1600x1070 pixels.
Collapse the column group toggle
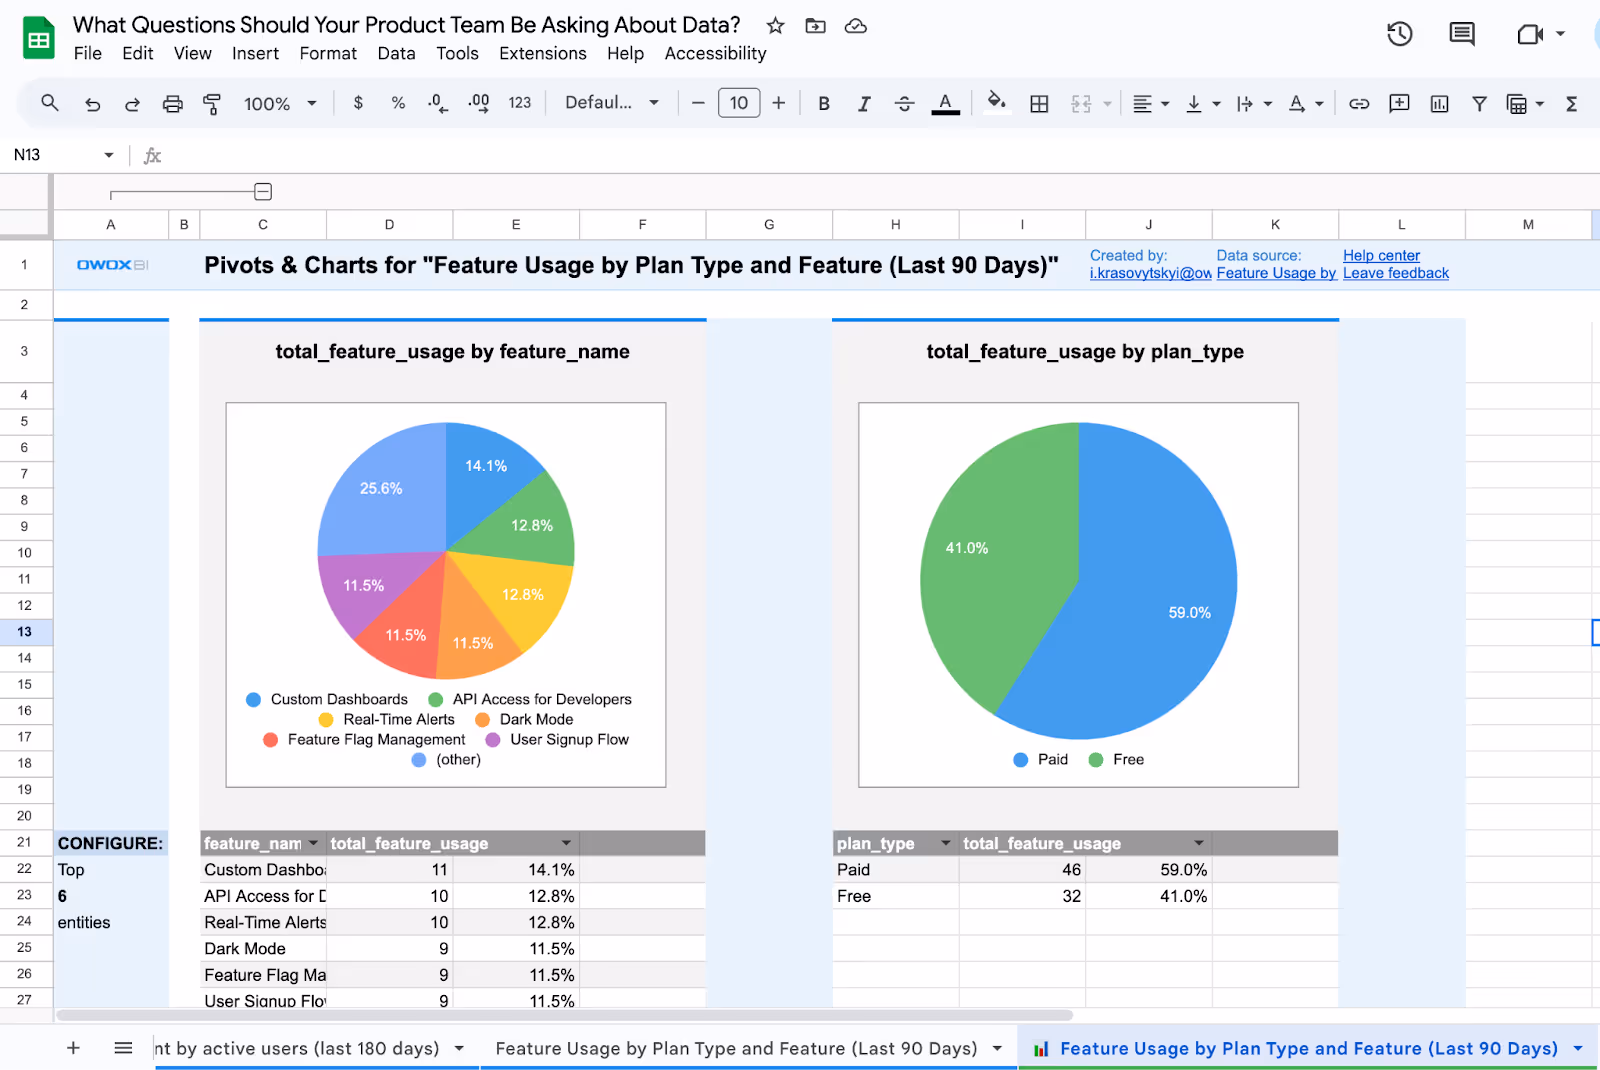click(x=263, y=192)
